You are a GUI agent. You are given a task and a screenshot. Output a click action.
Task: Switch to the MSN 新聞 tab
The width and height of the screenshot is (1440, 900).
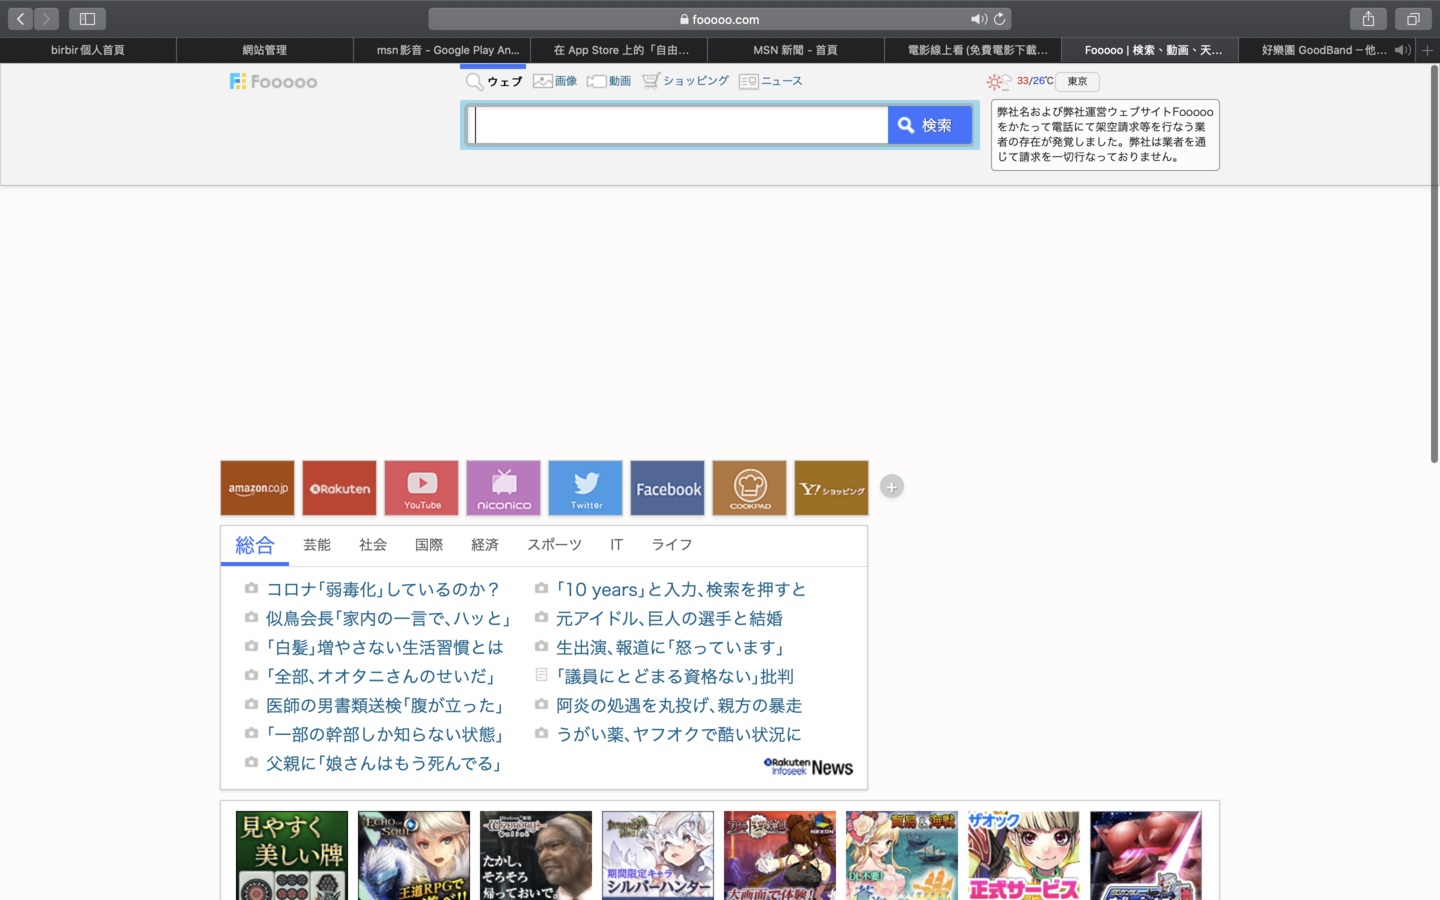tap(796, 50)
